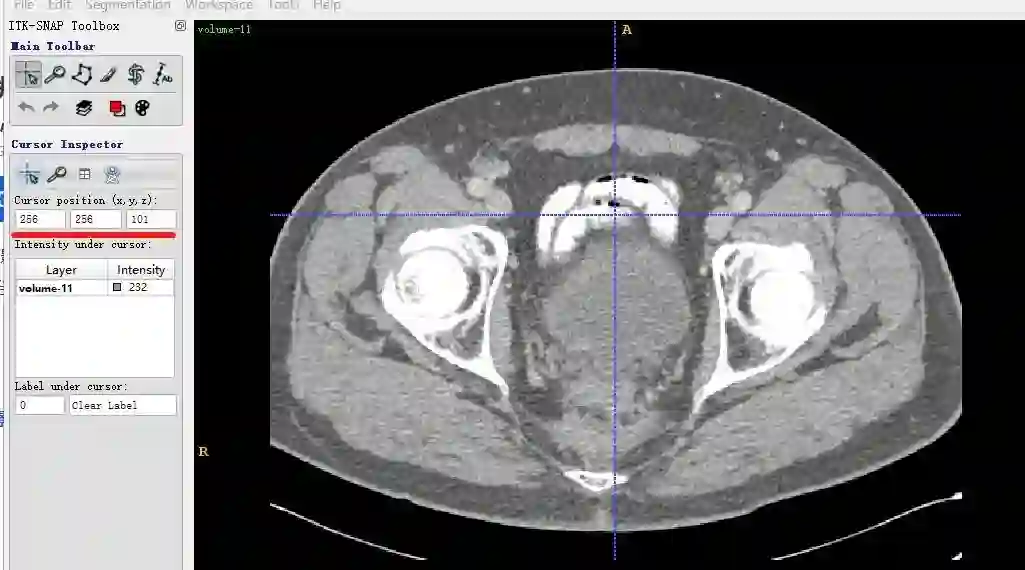
Task: Undock the ITK-SNAP Toolbox panel
Action: [x=180, y=25]
